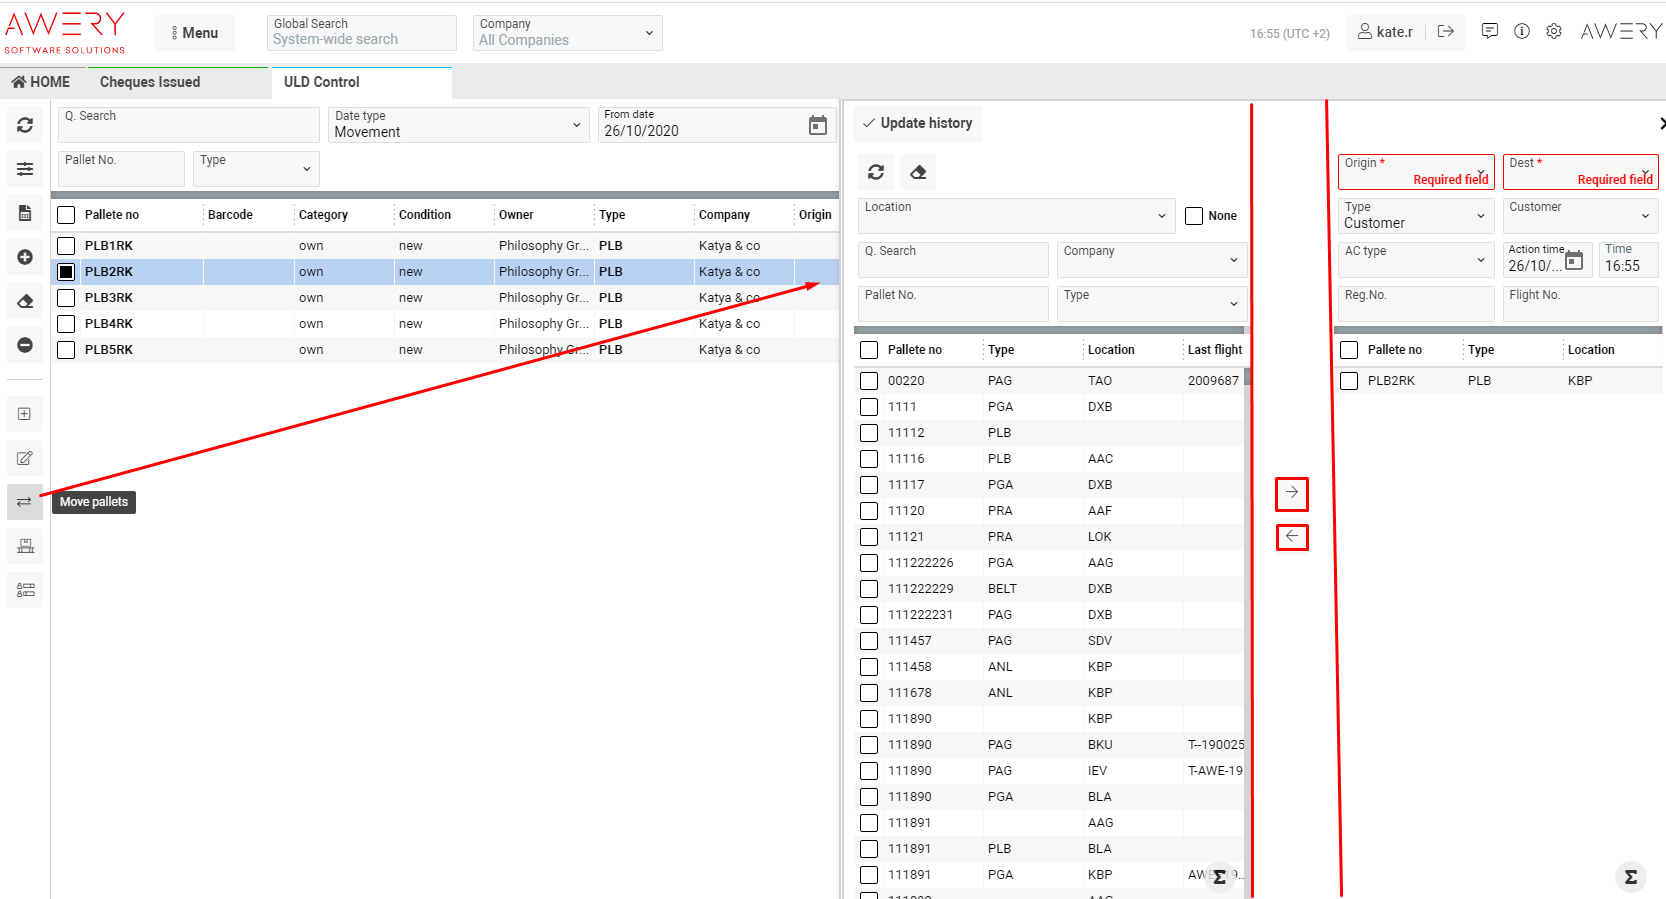Click the Move pallets icon in sidebar
The image size is (1666, 899).
pos(25,502)
